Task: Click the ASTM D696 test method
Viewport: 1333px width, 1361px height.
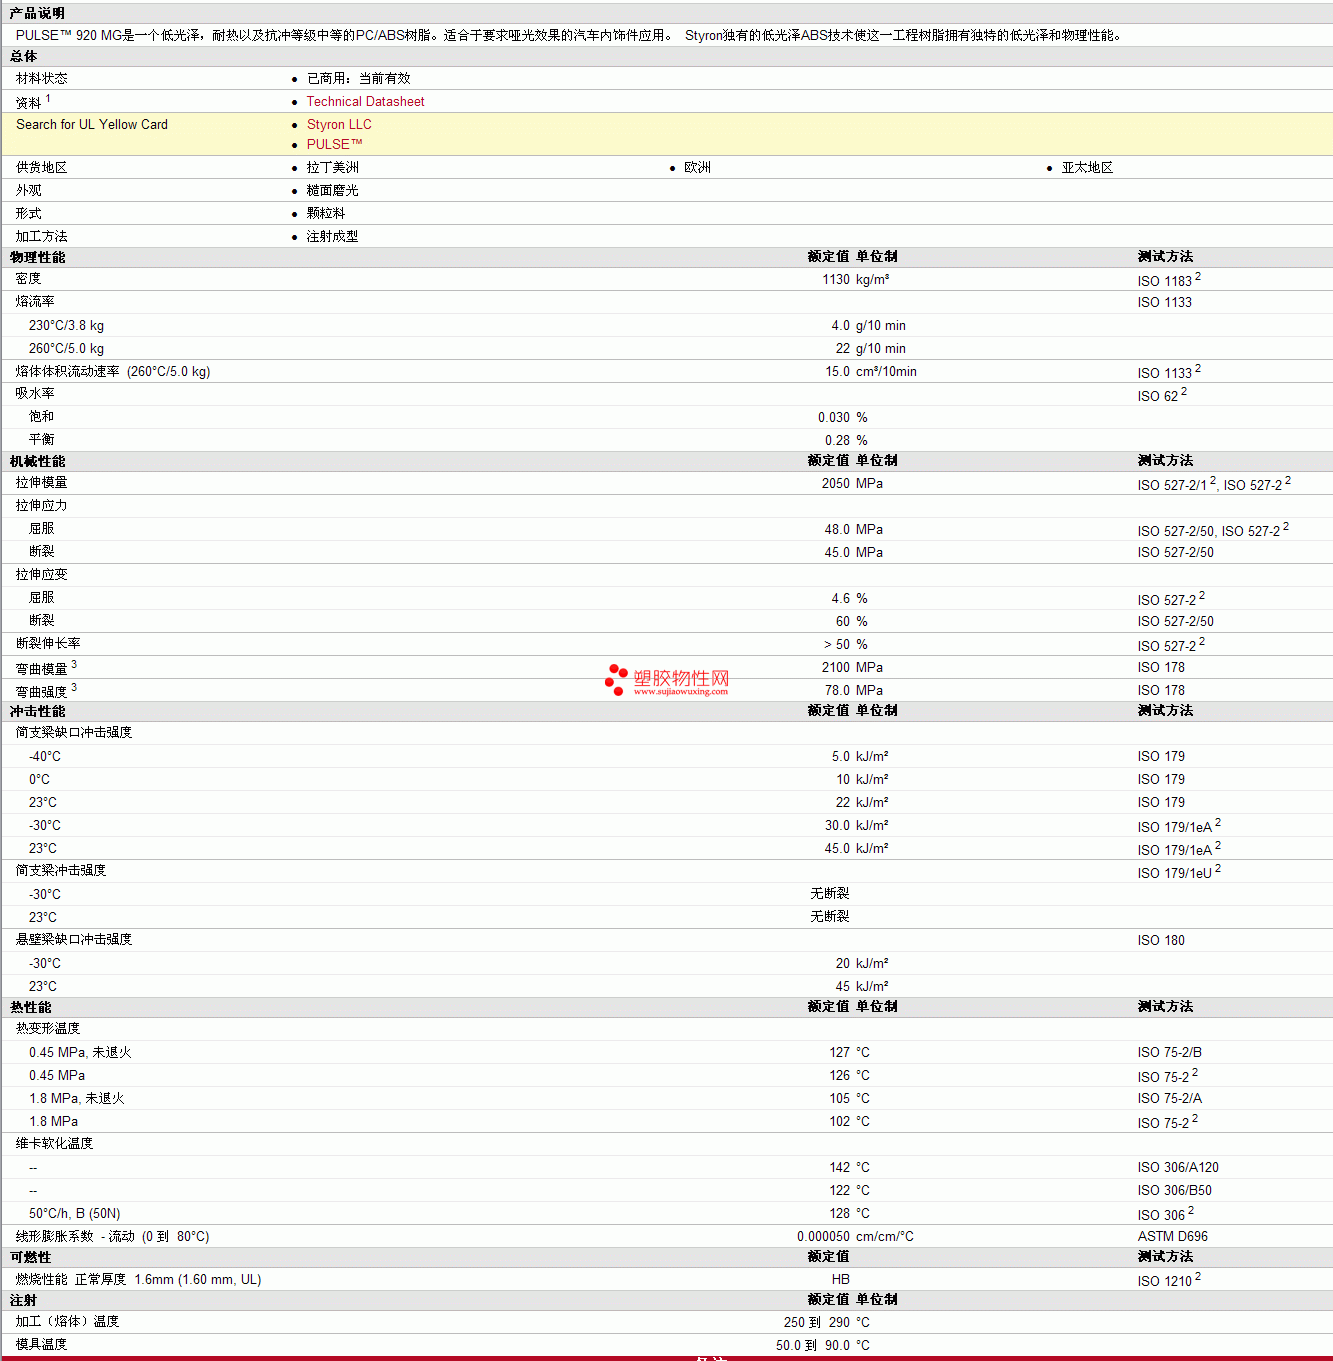Action: pos(1173,1236)
